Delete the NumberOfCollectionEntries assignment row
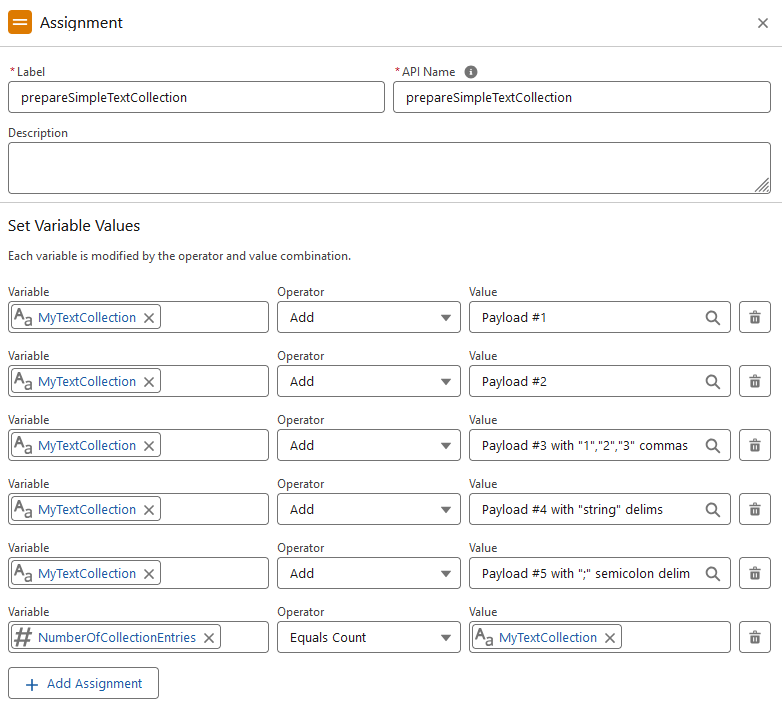 [755, 637]
